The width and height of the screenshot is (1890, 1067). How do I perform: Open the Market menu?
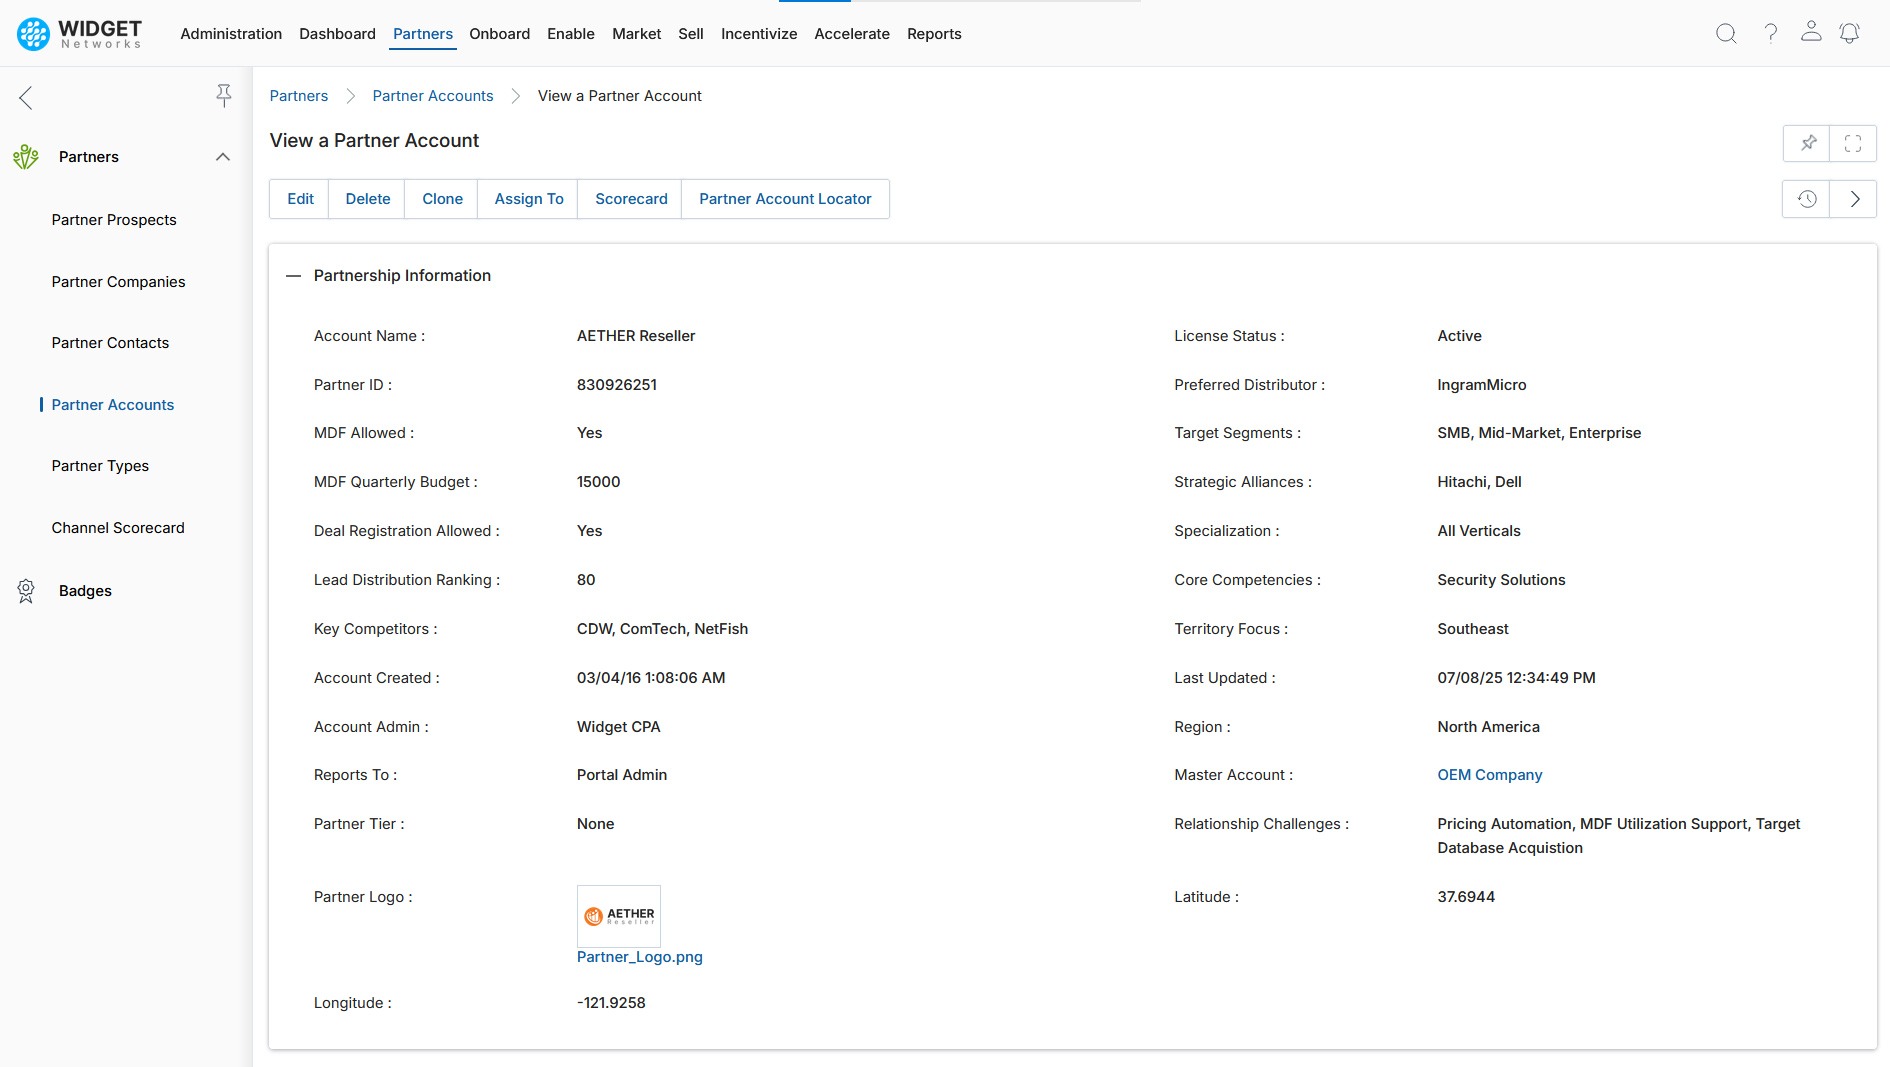pyautogui.click(x=637, y=33)
